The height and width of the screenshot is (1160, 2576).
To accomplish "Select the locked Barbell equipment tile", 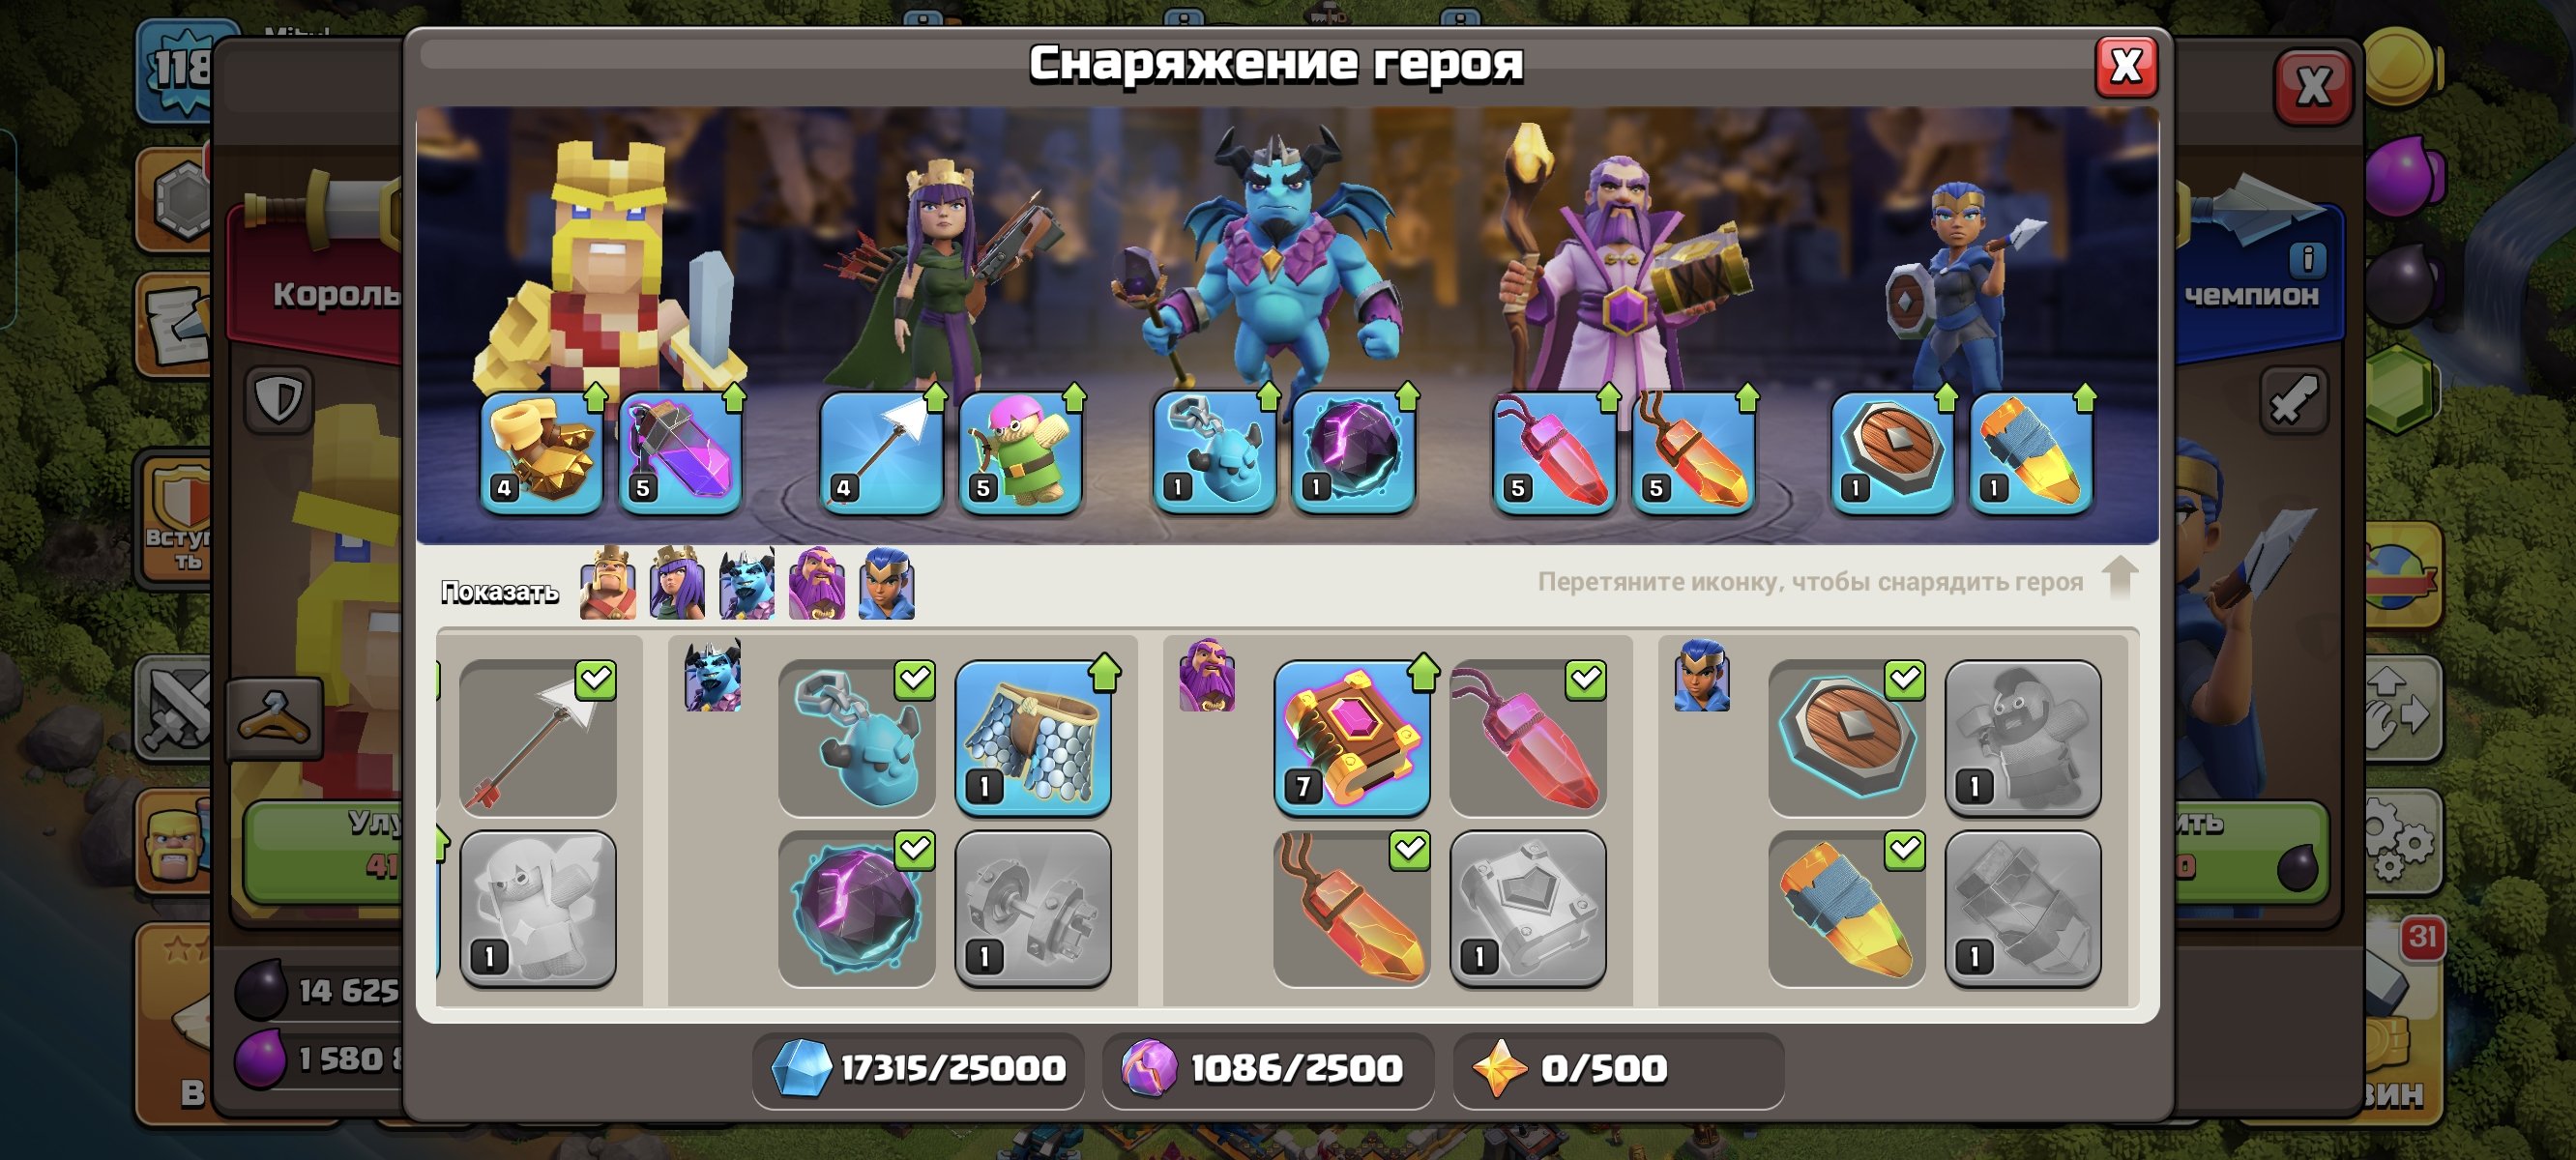I will pyautogui.click(x=1033, y=909).
